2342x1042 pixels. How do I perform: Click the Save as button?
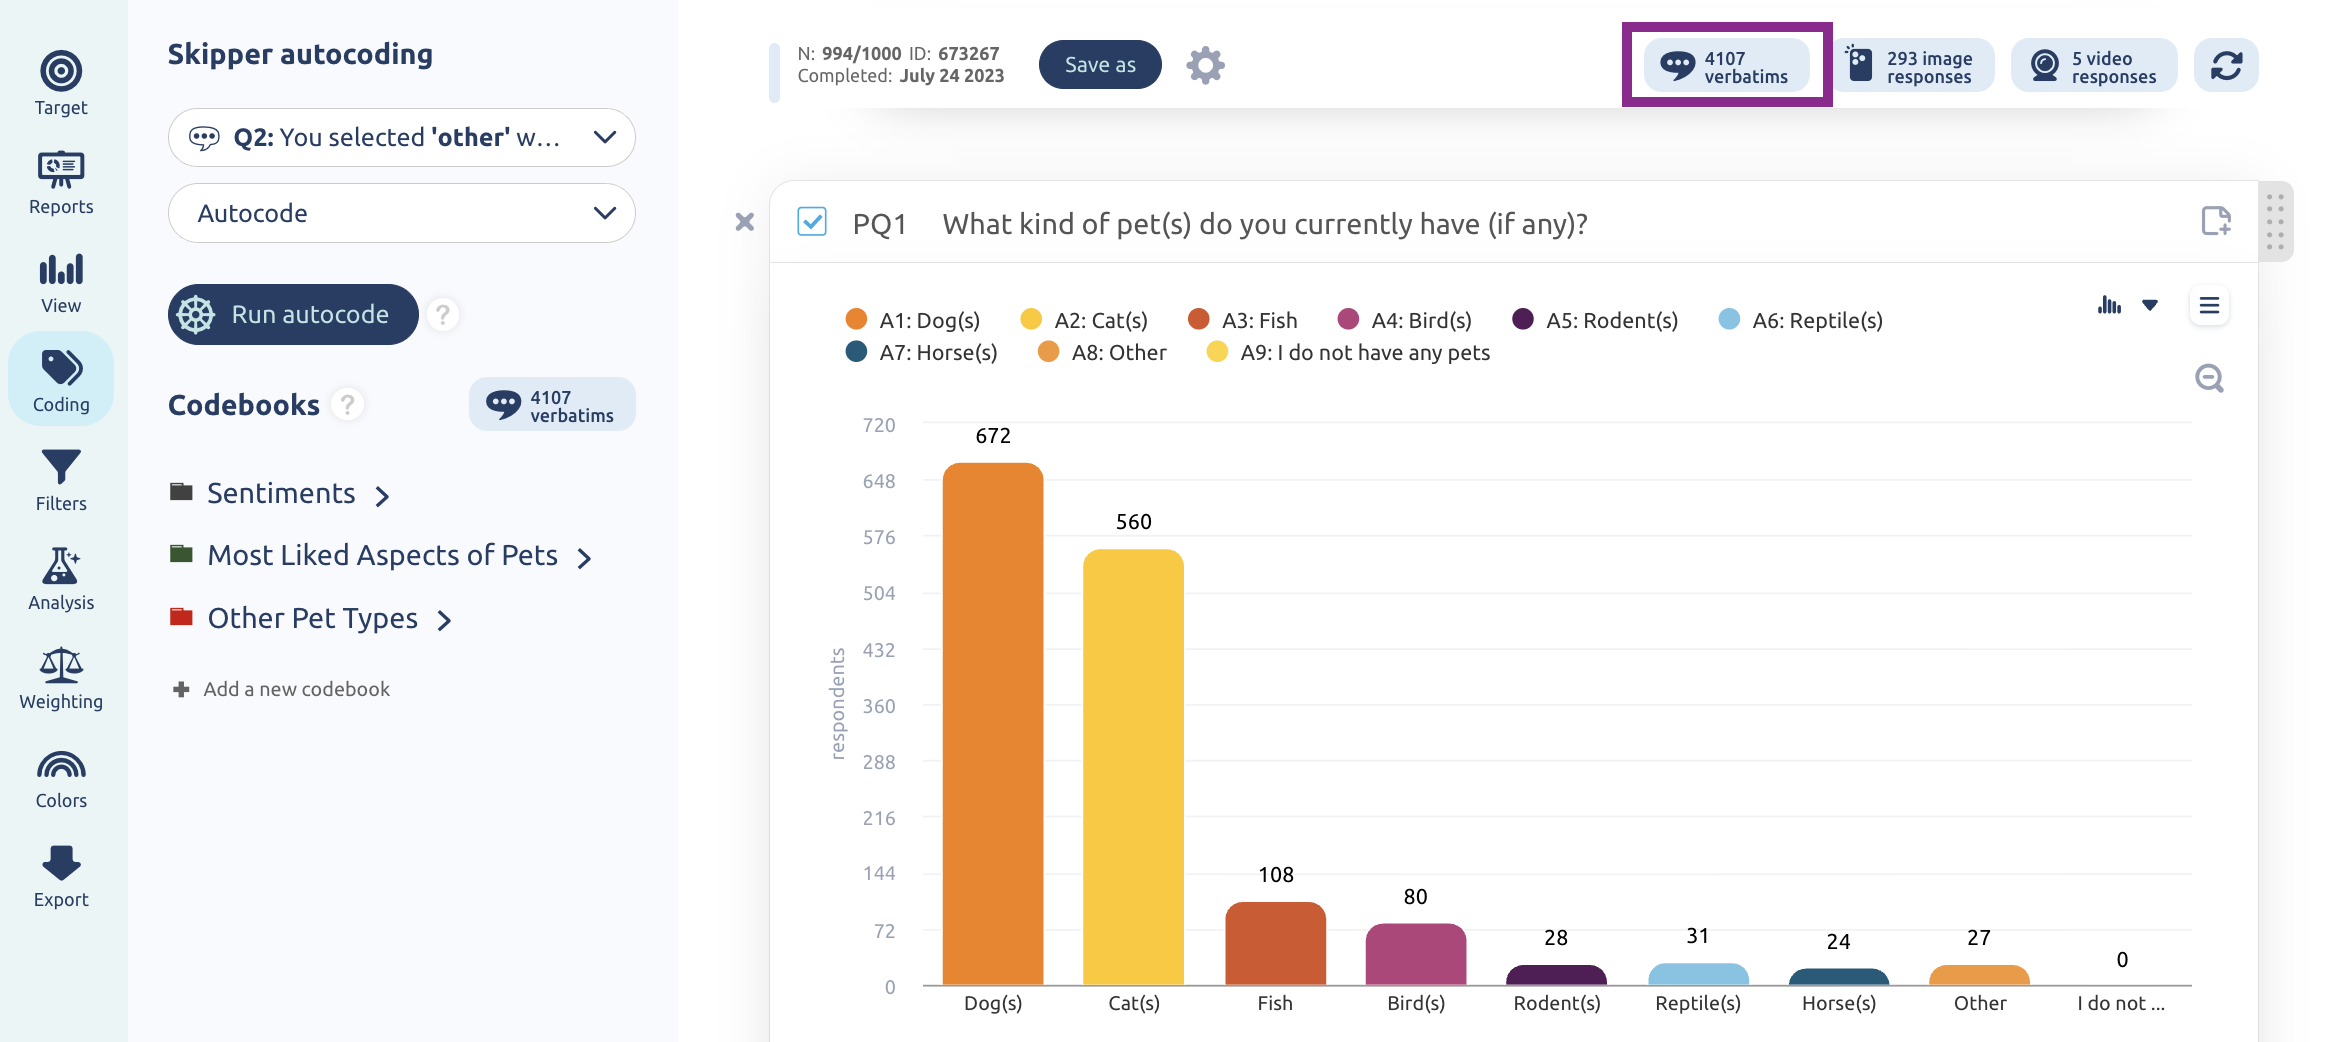click(1100, 65)
